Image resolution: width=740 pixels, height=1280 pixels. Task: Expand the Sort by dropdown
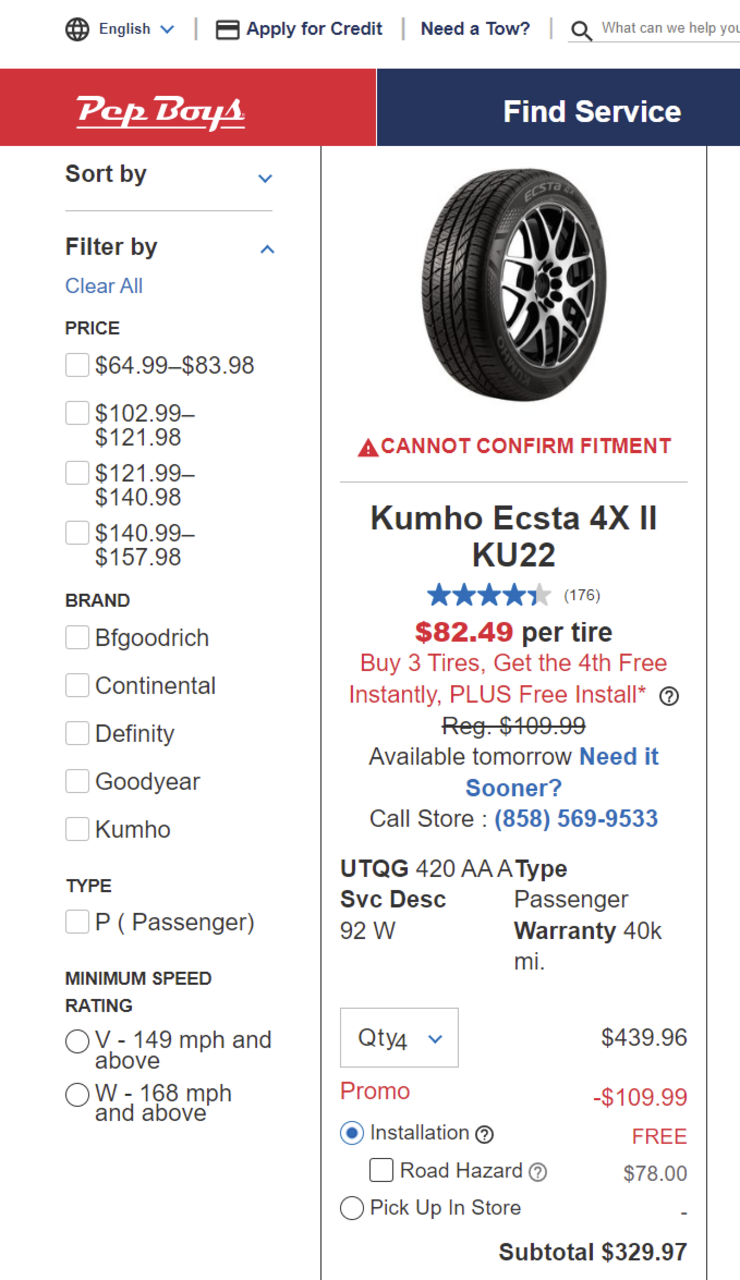(x=265, y=178)
